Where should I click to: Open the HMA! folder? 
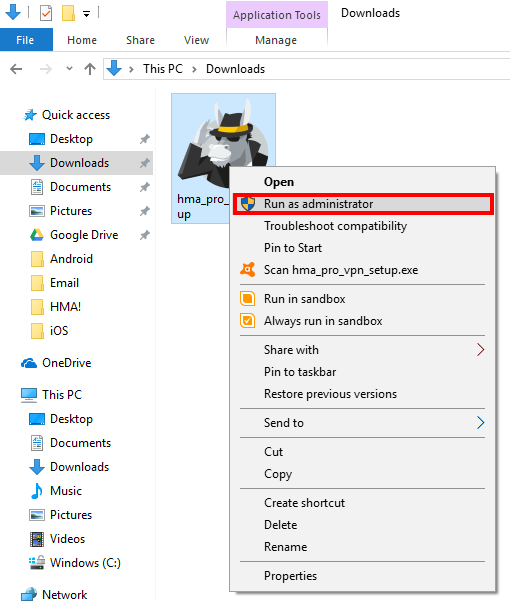tap(66, 307)
